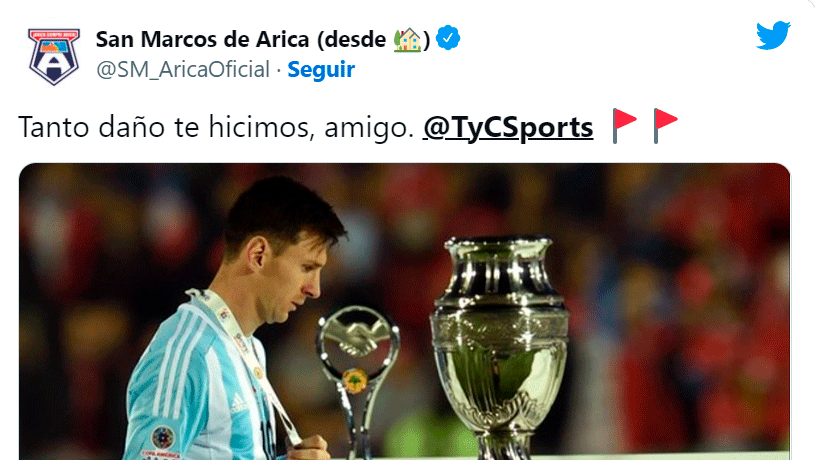Follow the account via Seguir

tap(321, 70)
